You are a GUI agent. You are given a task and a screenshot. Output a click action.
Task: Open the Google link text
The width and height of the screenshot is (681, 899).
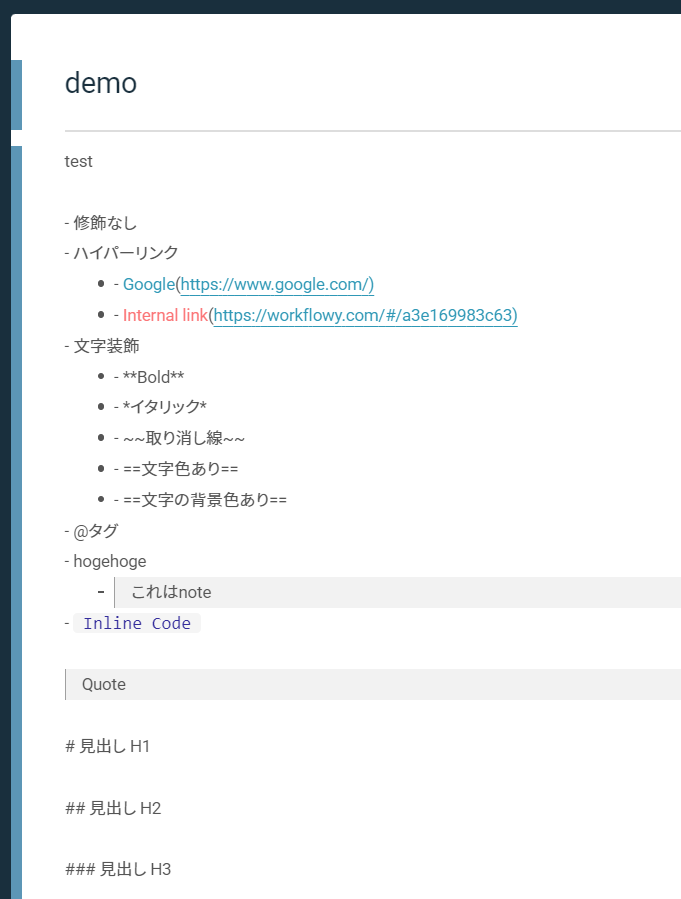149,284
